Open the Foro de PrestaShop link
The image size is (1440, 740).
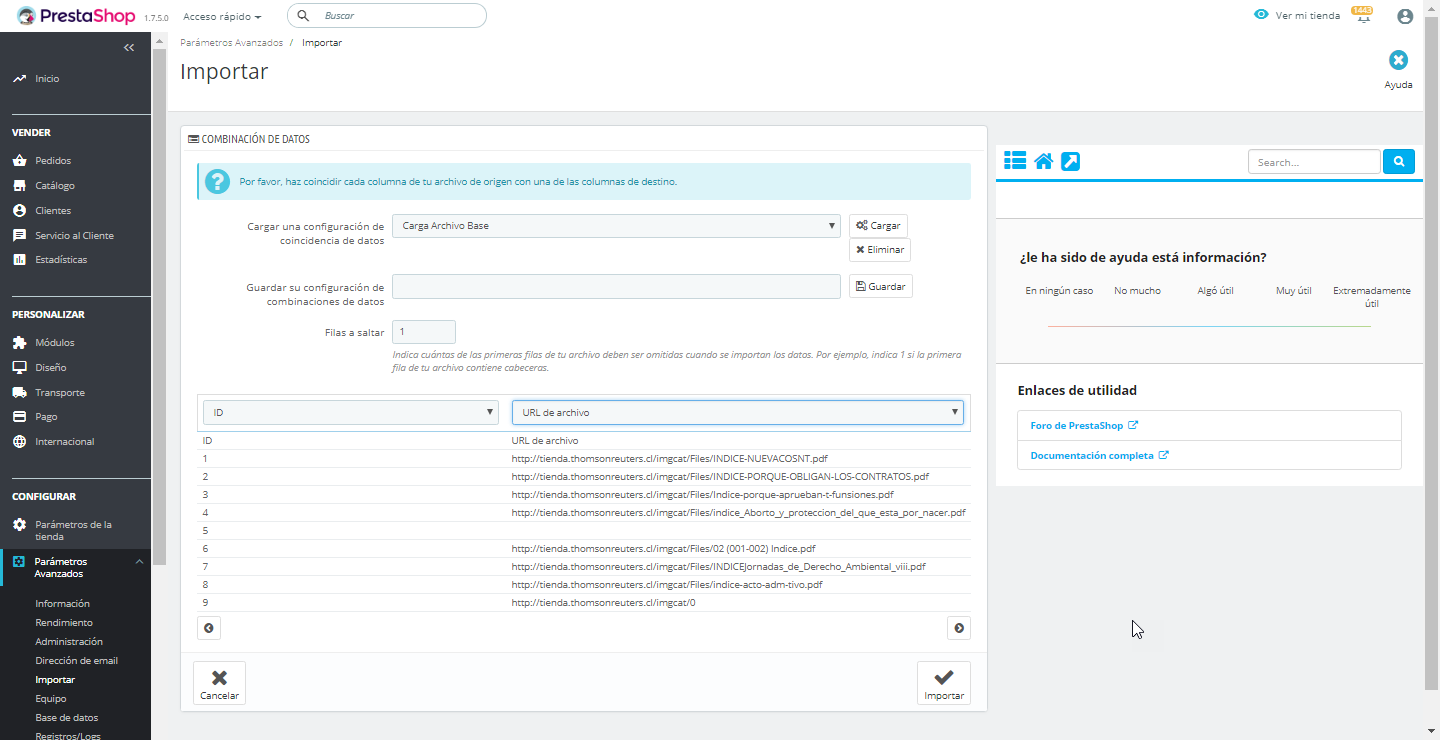(x=1084, y=426)
